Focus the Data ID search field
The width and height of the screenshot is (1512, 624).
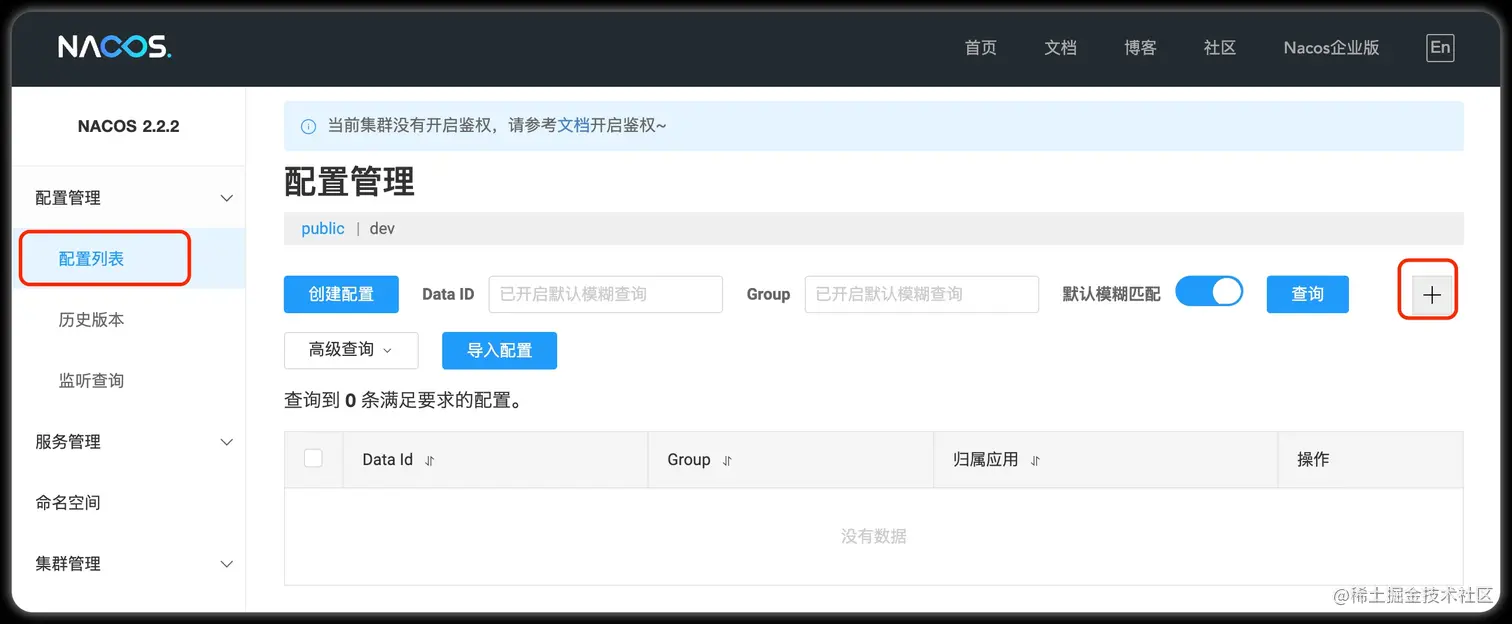click(x=605, y=294)
